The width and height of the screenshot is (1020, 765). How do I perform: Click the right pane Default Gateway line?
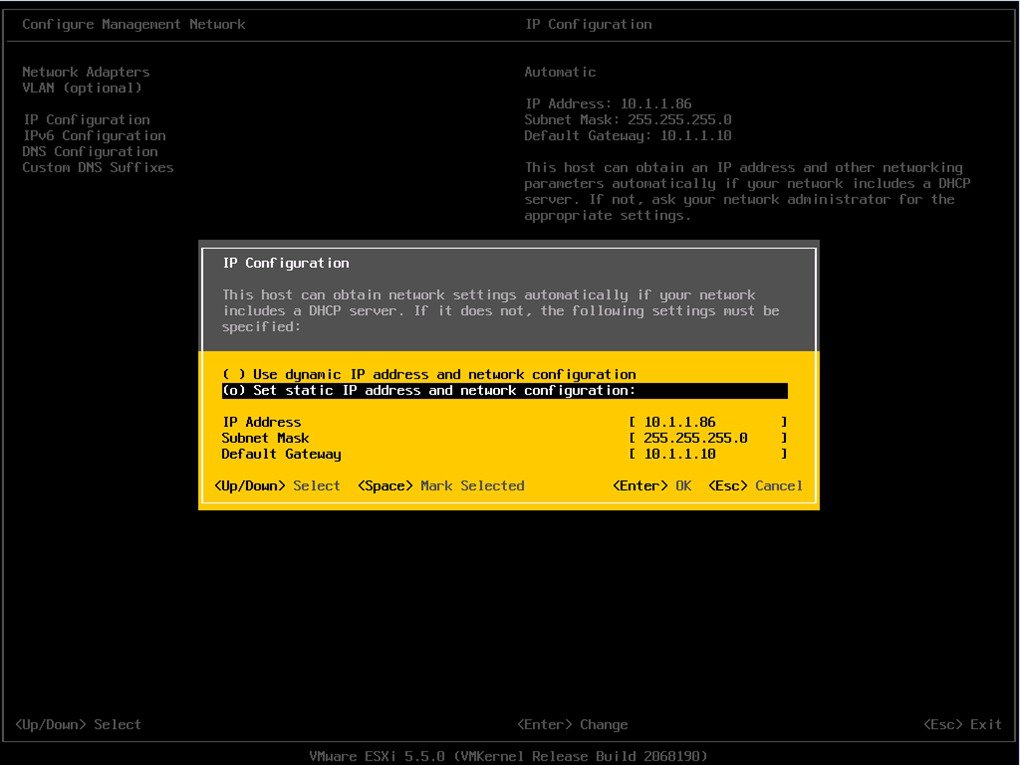click(628, 135)
